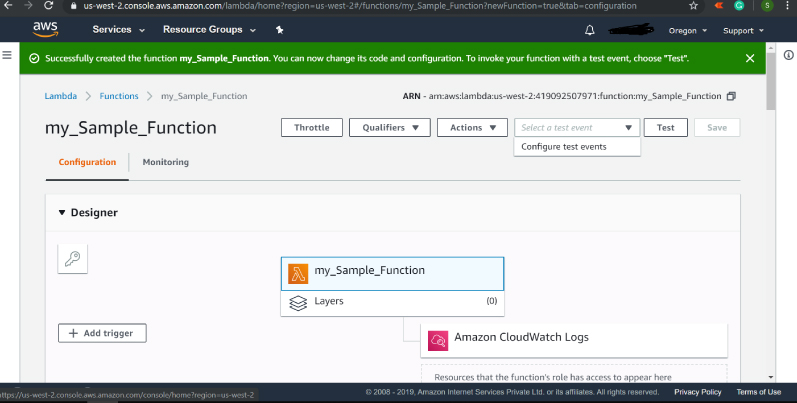Click the ARN text value
Screen dimensions: 797x403
tap(574, 96)
